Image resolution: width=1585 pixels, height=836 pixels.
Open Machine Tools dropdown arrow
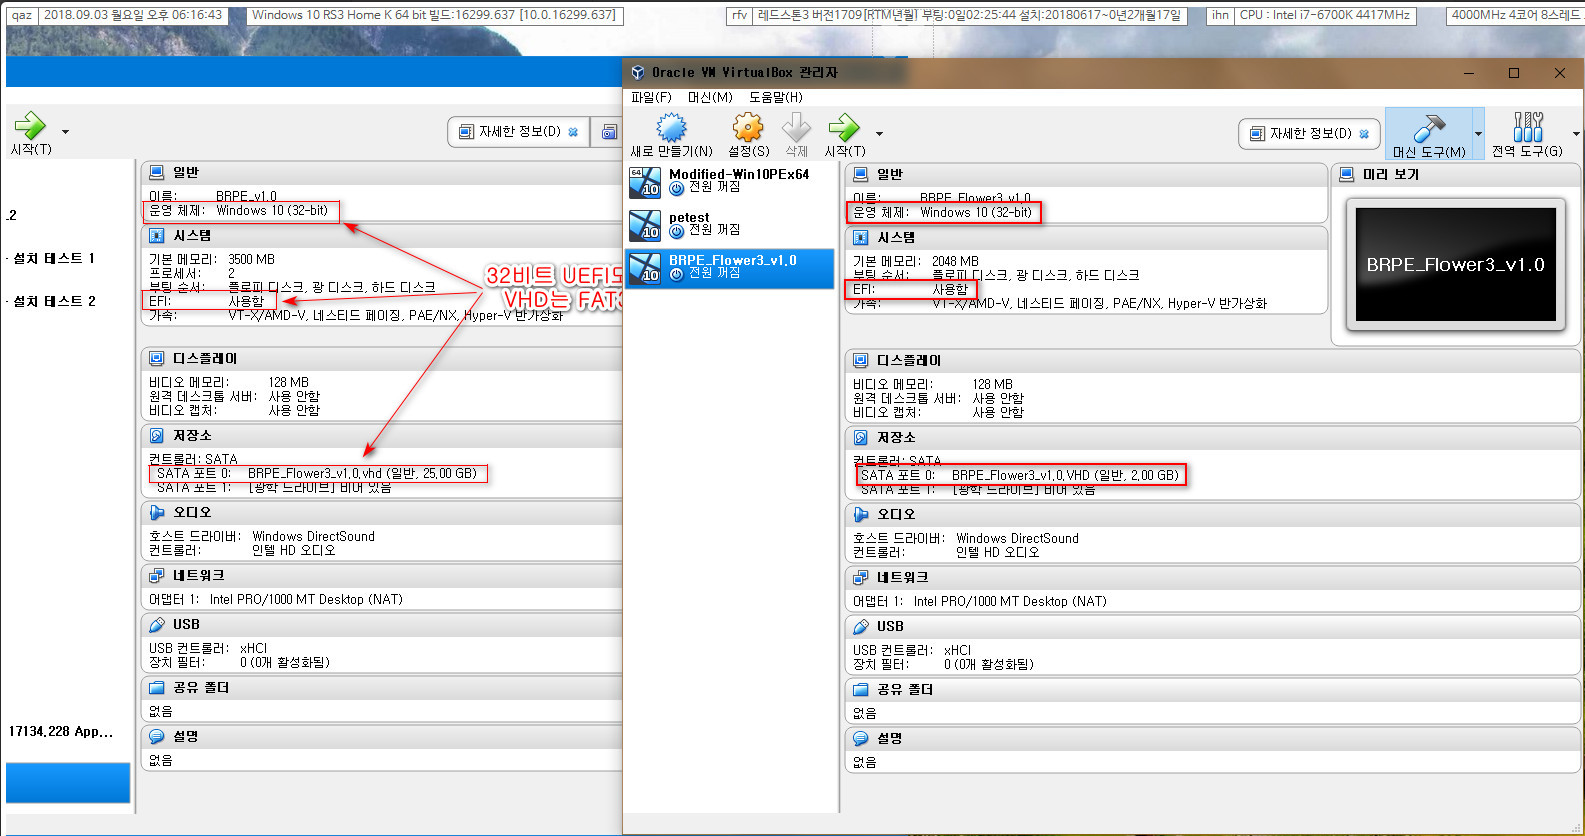pyautogui.click(x=1478, y=133)
